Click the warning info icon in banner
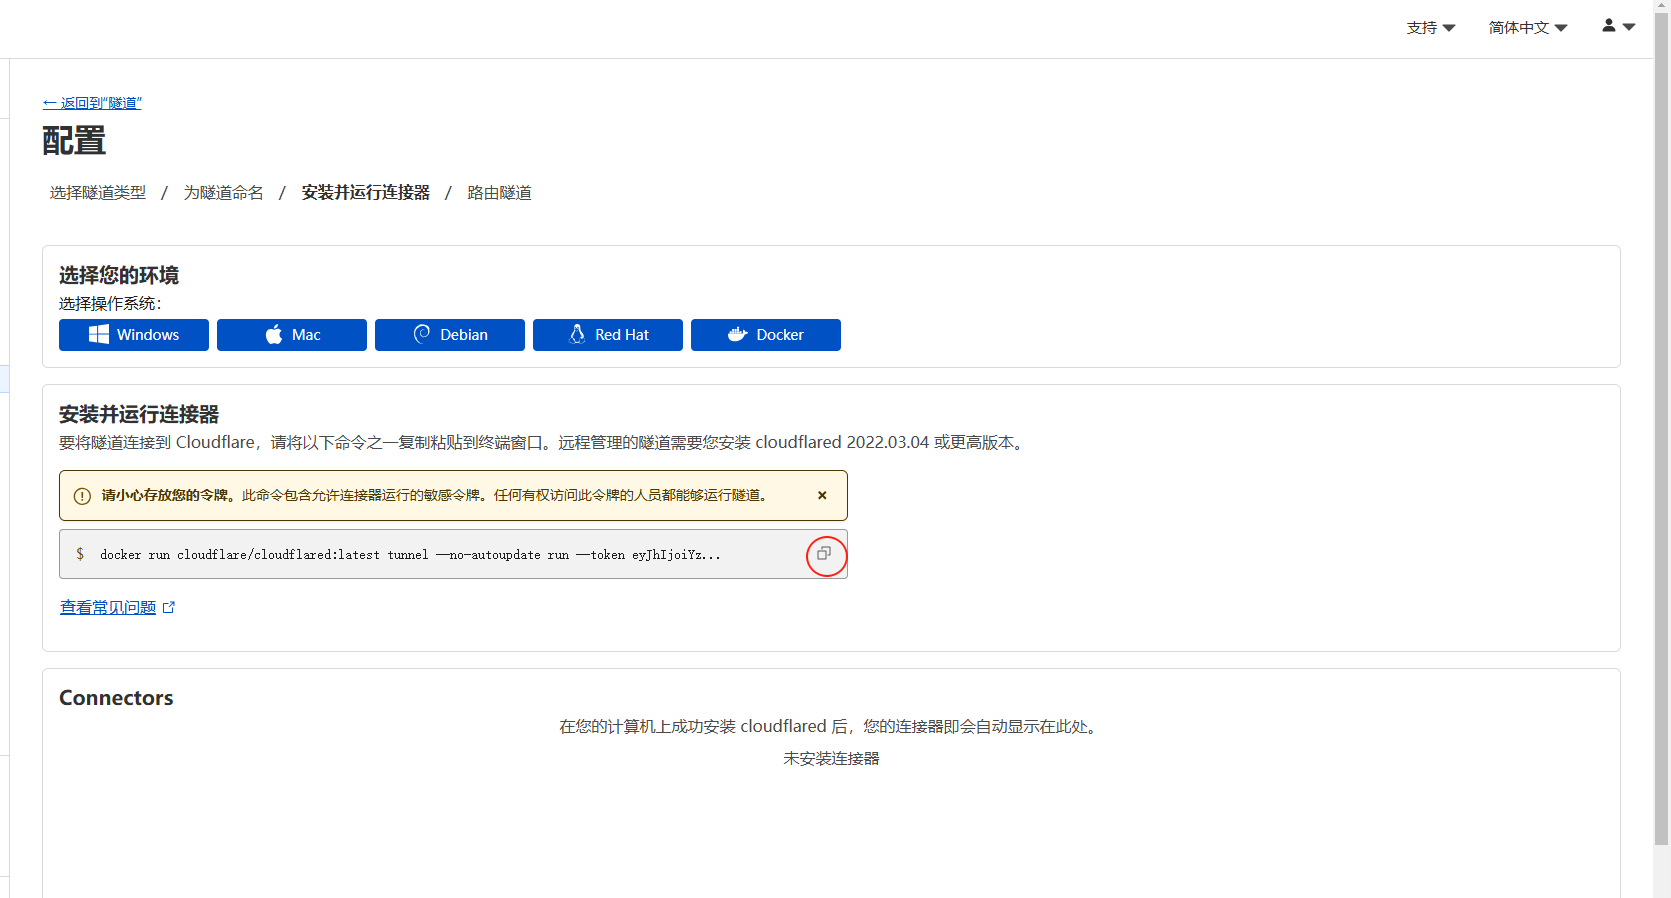 point(82,496)
